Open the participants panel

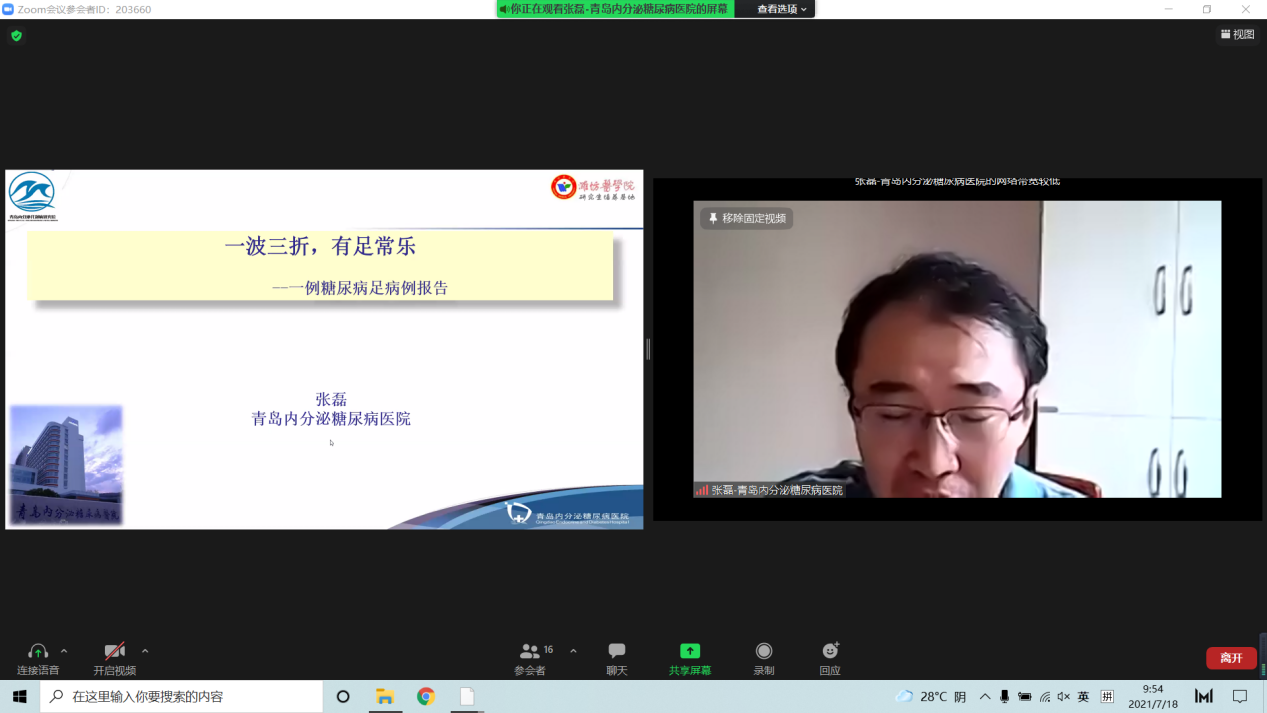pos(531,657)
